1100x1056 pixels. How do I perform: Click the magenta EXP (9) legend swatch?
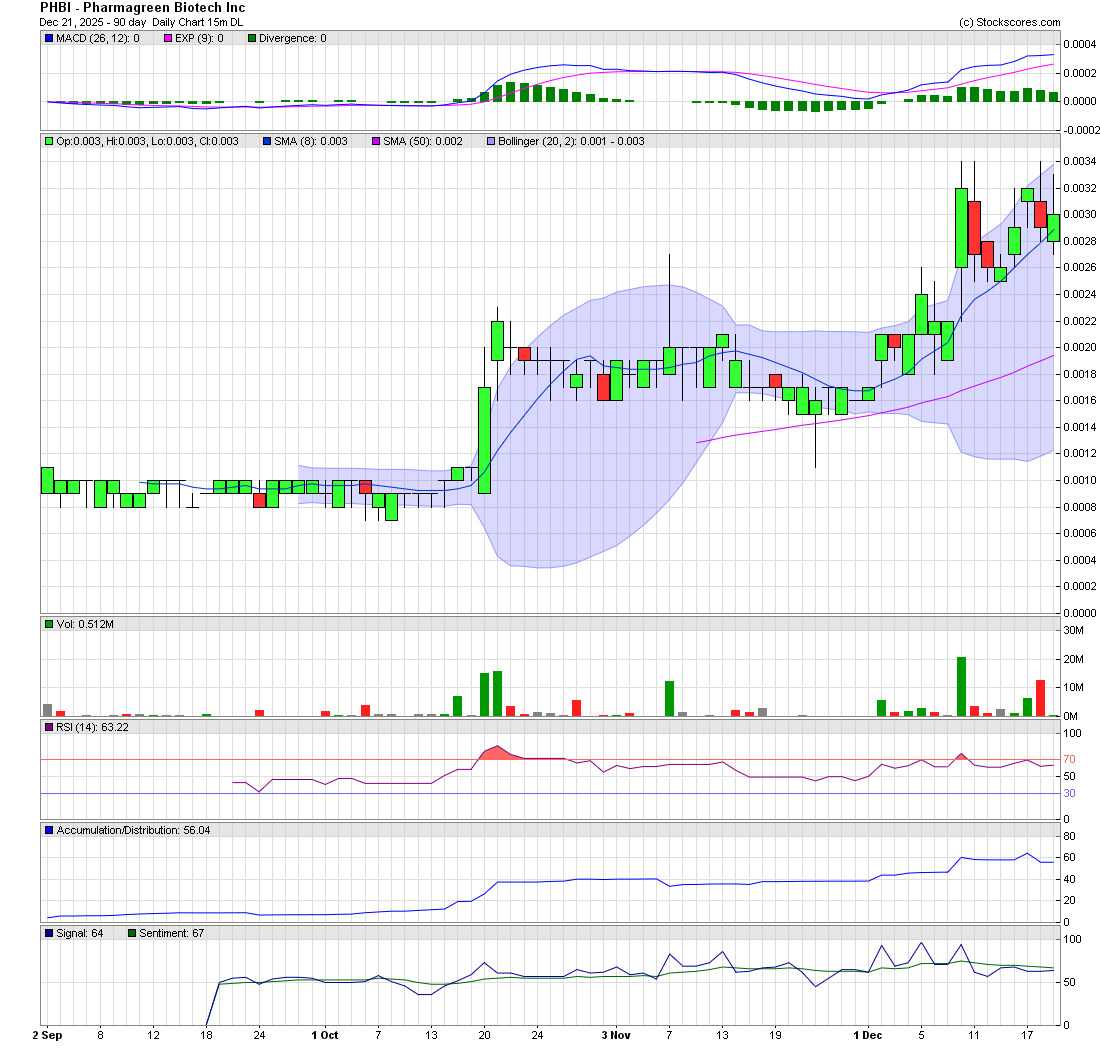tap(168, 39)
